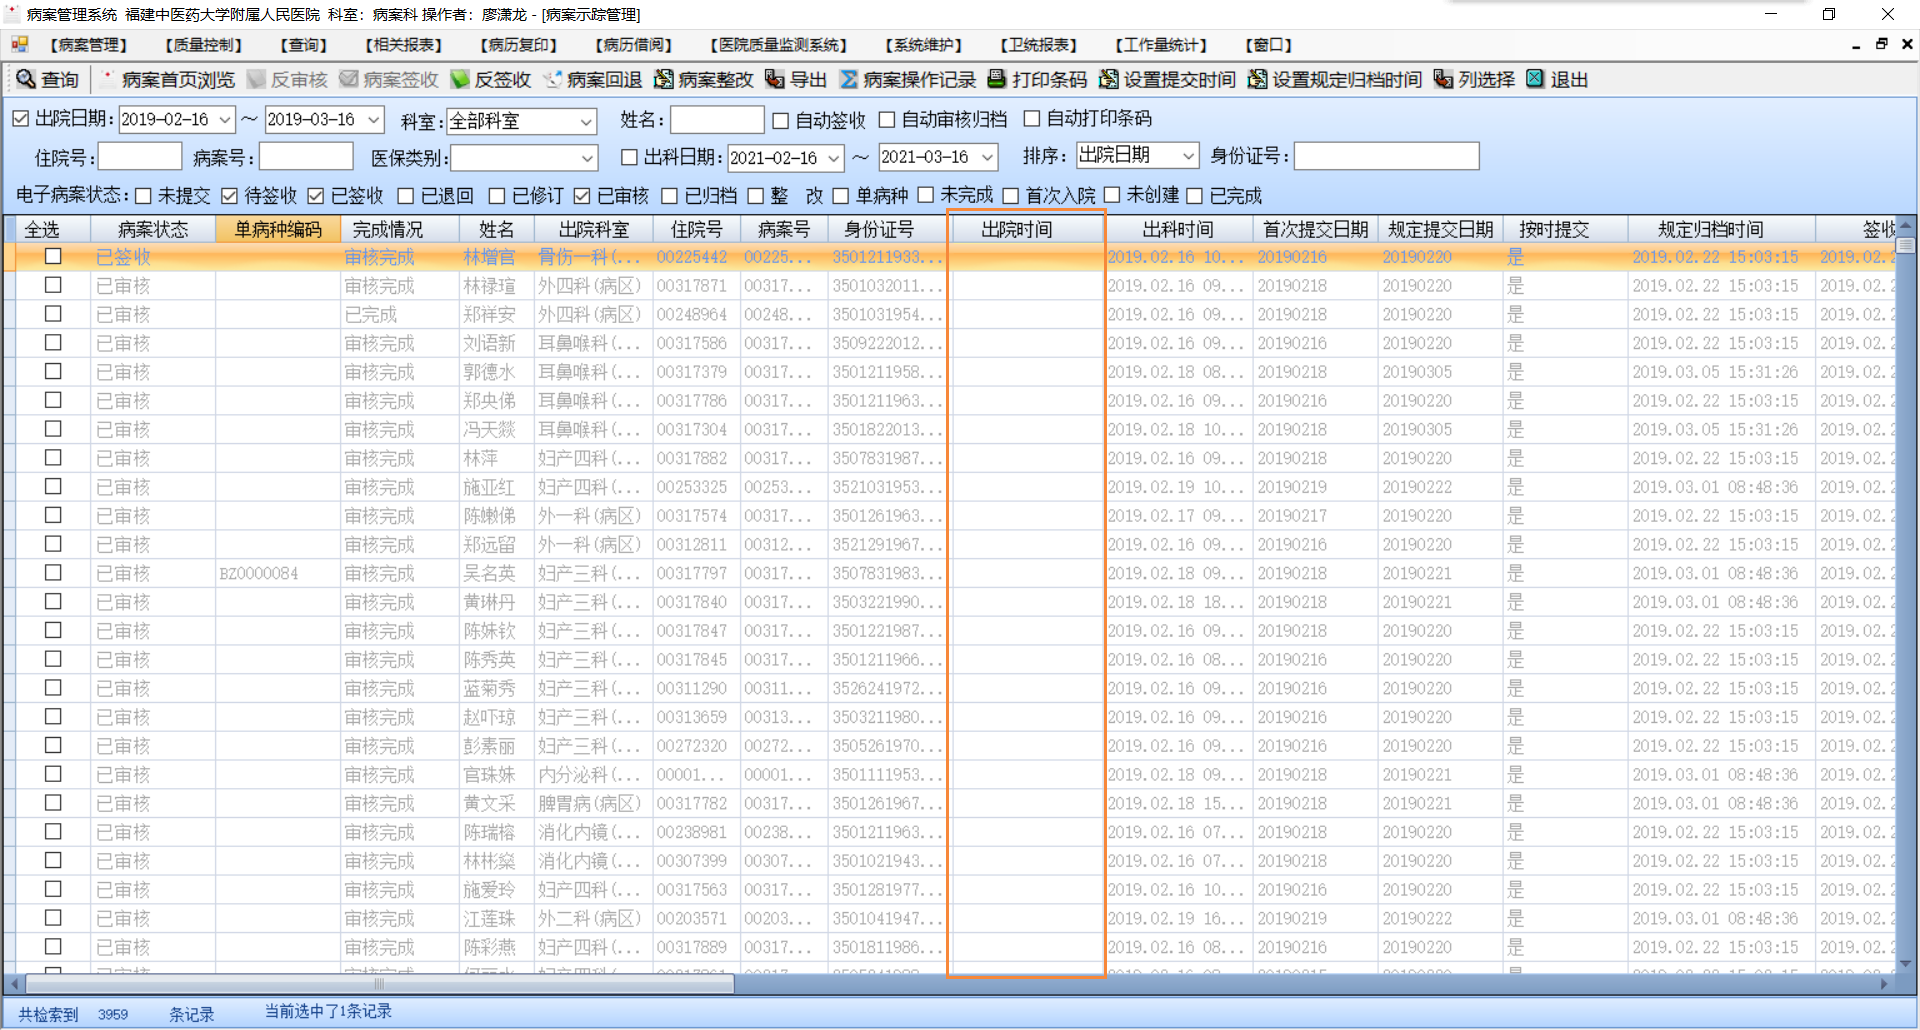Open the 病案管理 menu

click(88, 45)
